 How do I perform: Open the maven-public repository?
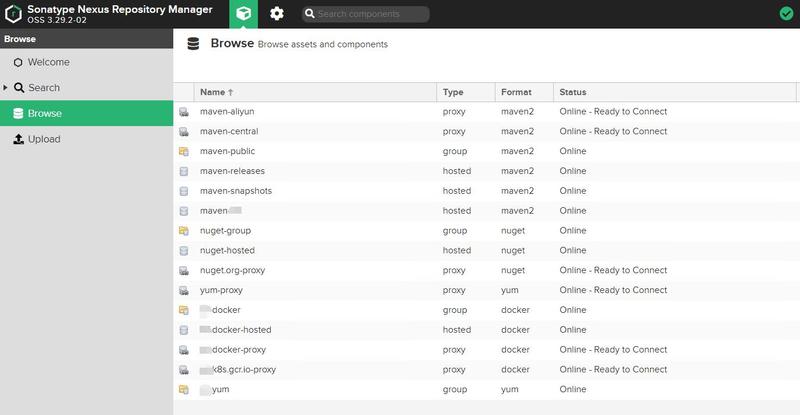point(228,151)
